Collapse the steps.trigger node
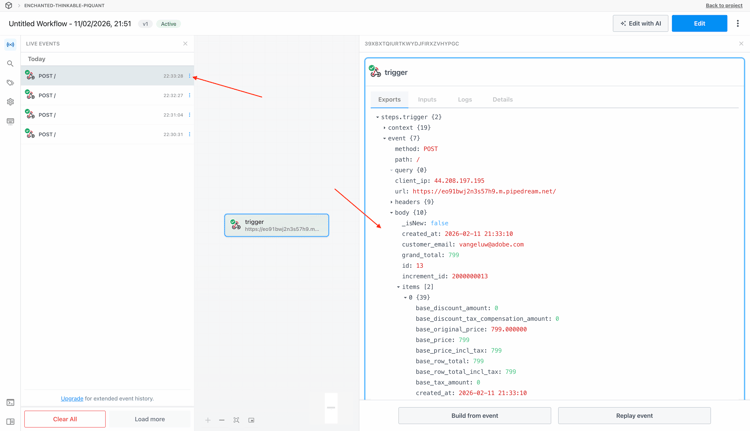This screenshot has width=750, height=431. click(x=377, y=117)
